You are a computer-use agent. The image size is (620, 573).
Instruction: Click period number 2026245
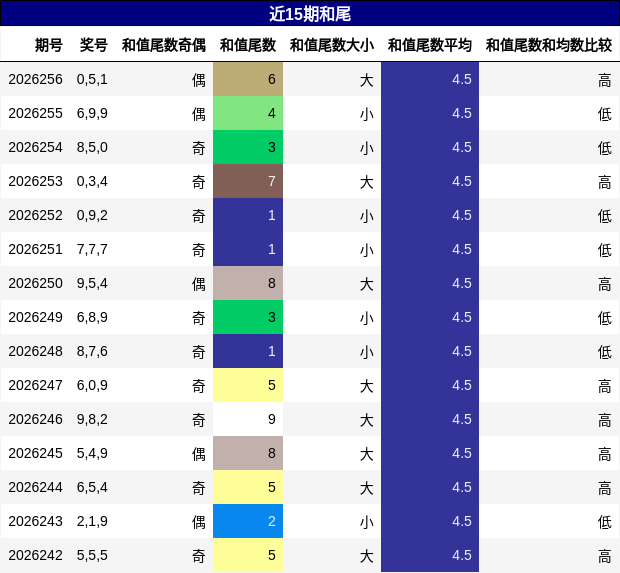pyautogui.click(x=35, y=453)
